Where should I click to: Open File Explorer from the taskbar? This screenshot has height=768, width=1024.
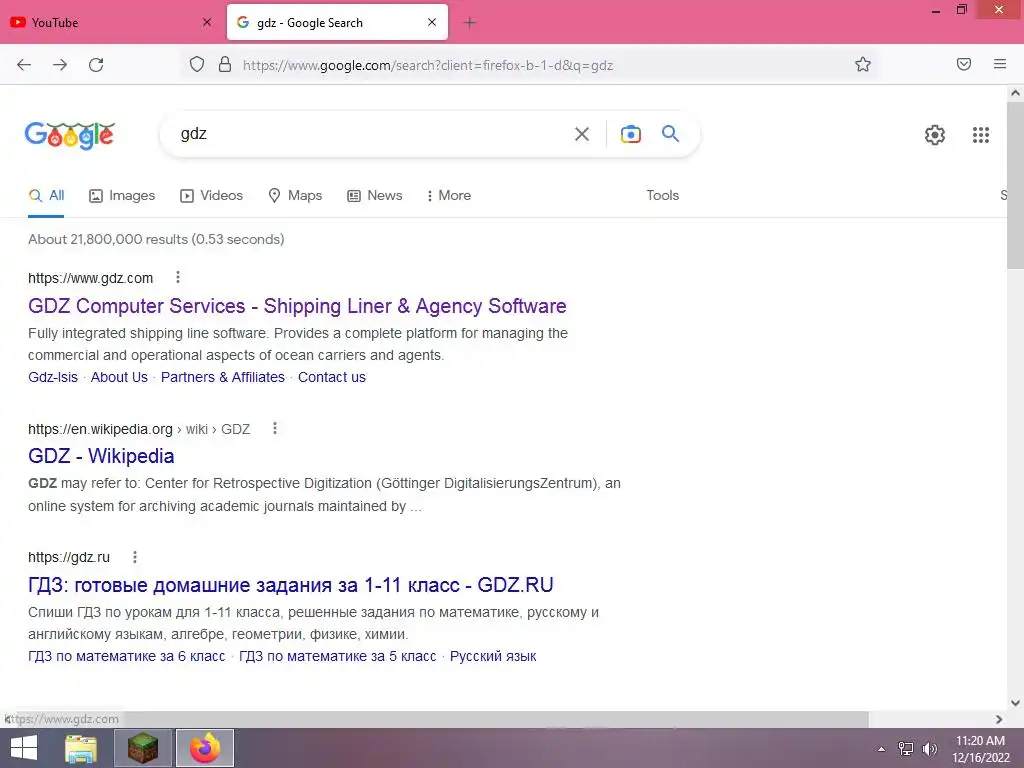(x=81, y=748)
